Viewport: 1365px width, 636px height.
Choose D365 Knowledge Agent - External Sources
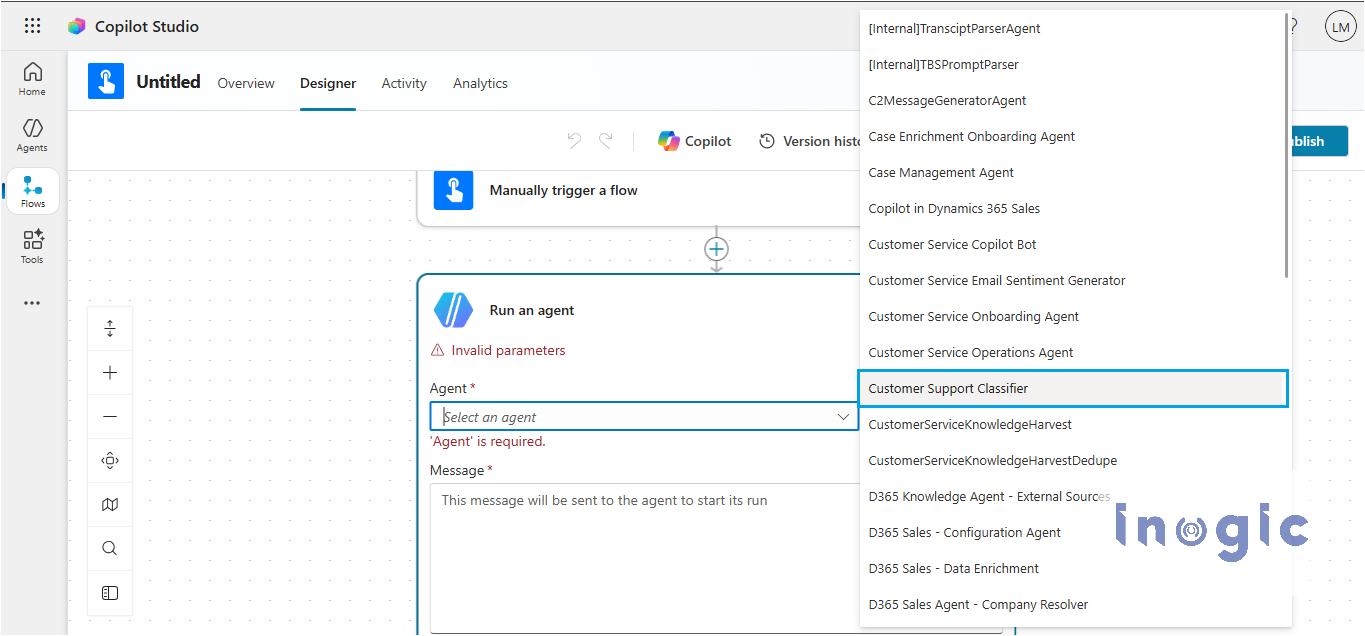1072,496
